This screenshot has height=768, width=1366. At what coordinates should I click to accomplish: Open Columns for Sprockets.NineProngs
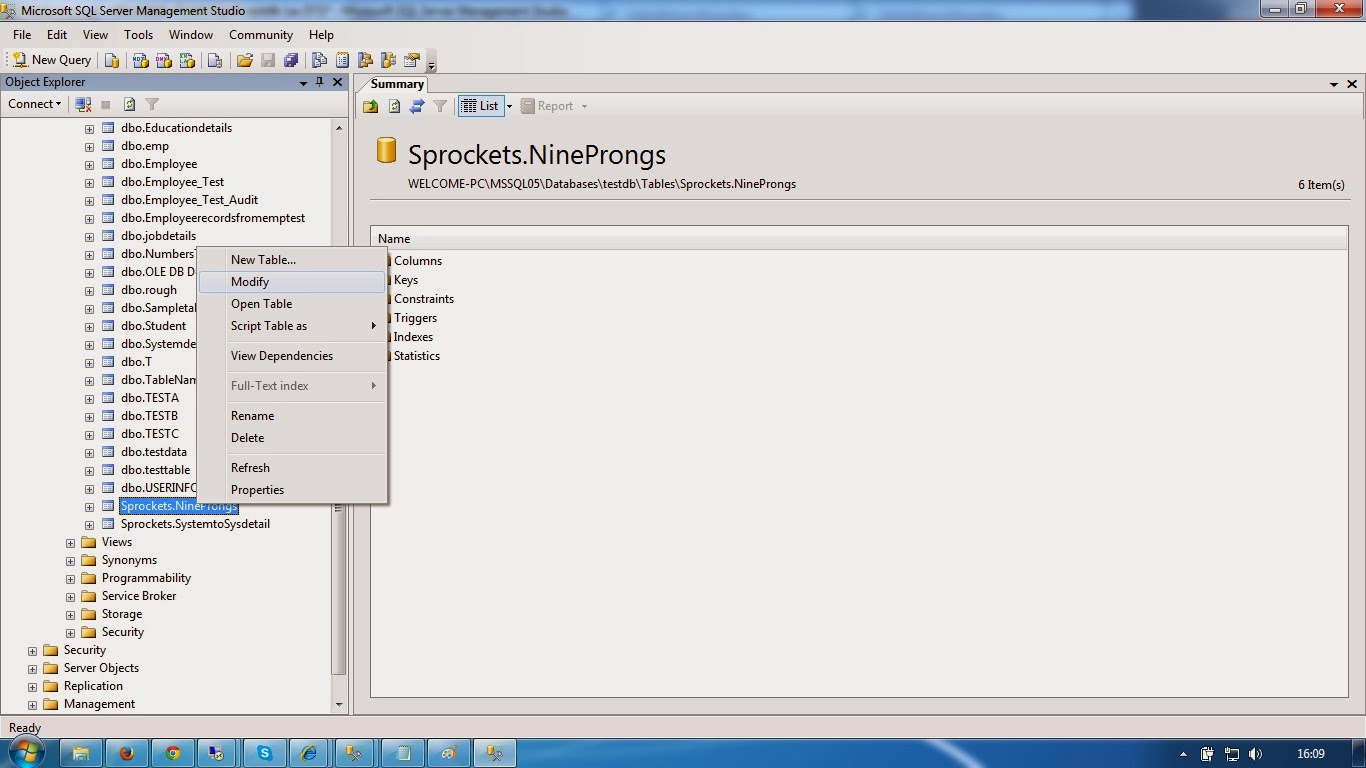[417, 260]
